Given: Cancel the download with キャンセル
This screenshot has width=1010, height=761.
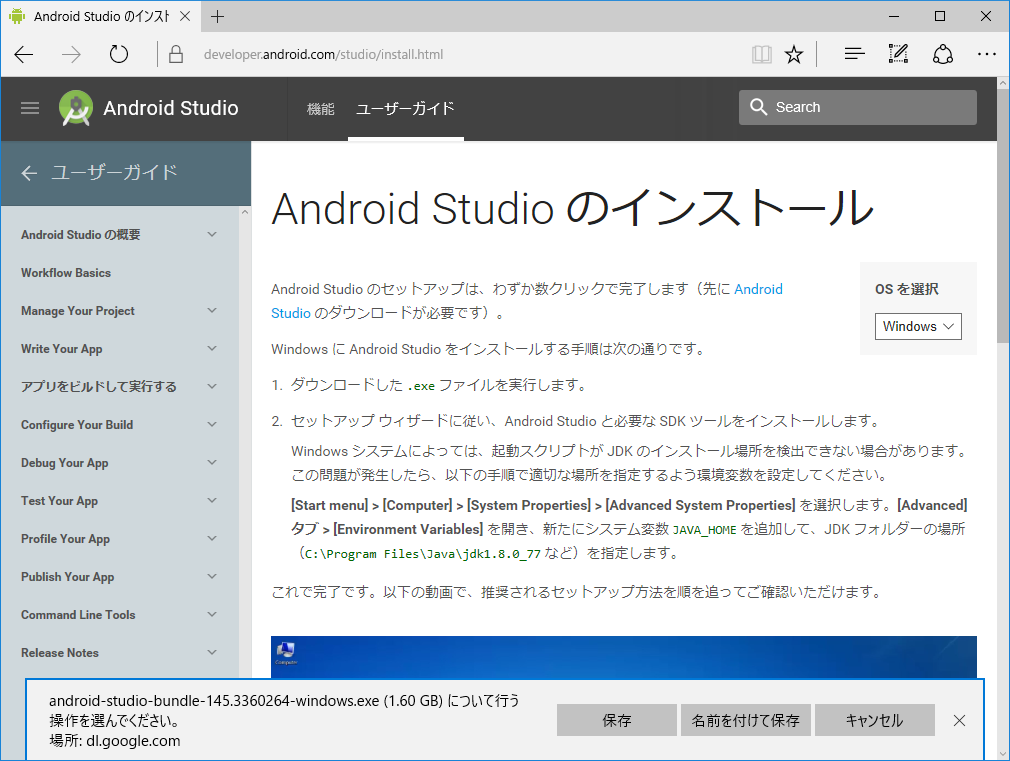Looking at the screenshot, I should 874,720.
